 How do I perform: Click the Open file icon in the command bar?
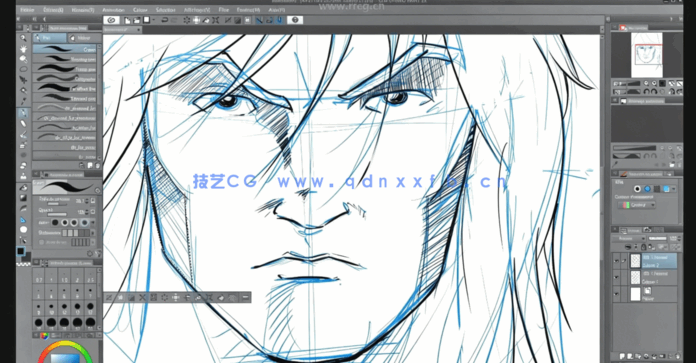[137, 20]
